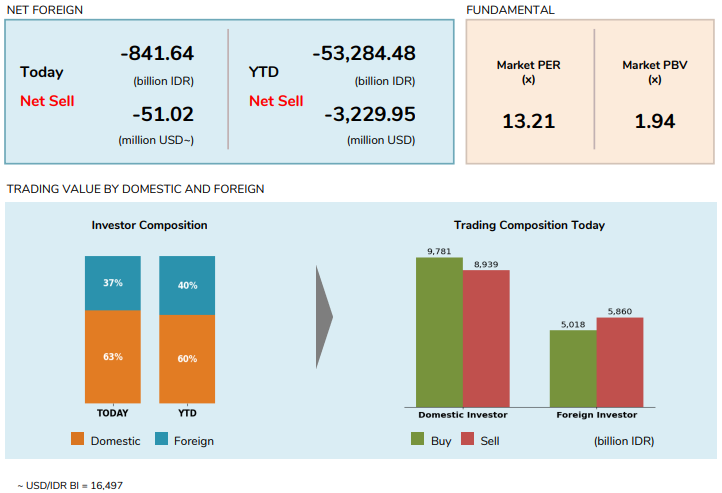This screenshot has height=493, width=722.
Task: Click the red Sell legend swatch
Action: [x=467, y=438]
